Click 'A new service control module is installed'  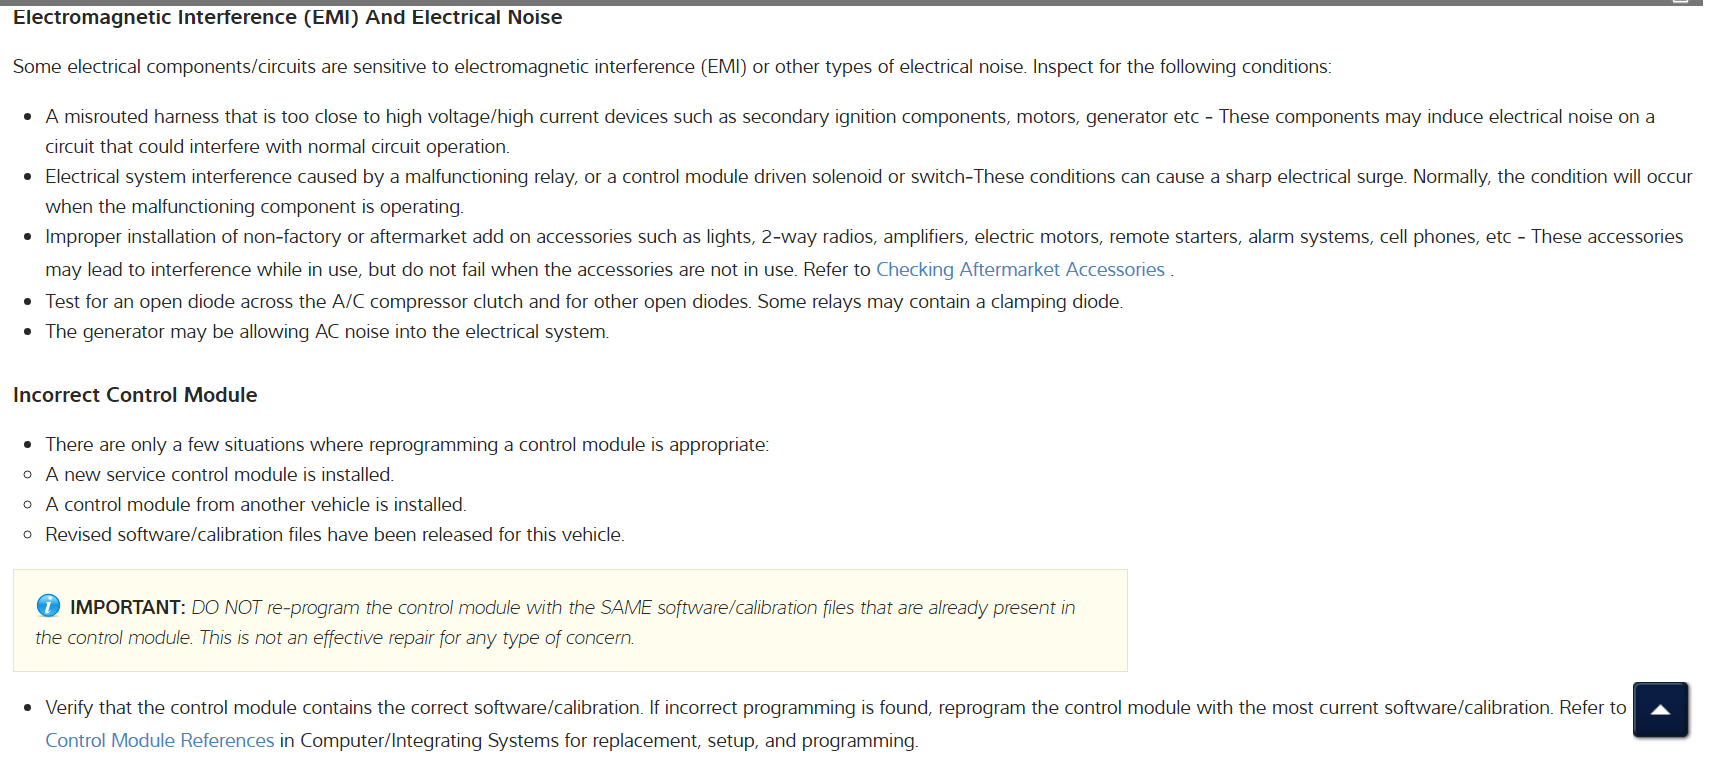point(219,475)
